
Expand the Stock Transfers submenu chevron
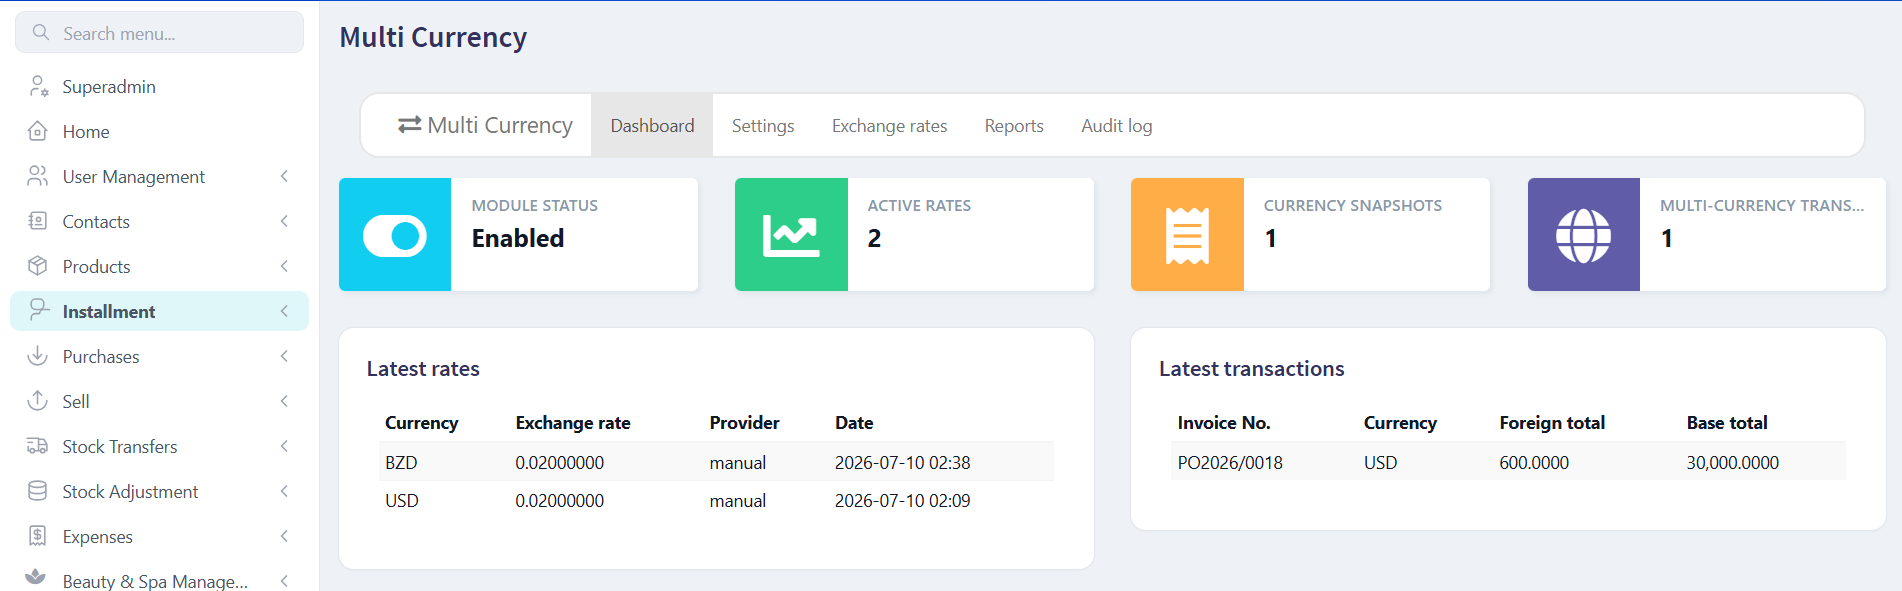tap(284, 446)
